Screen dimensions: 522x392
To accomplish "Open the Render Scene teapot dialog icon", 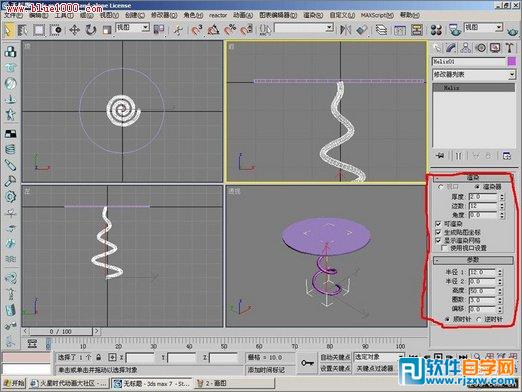I will coord(455,30).
